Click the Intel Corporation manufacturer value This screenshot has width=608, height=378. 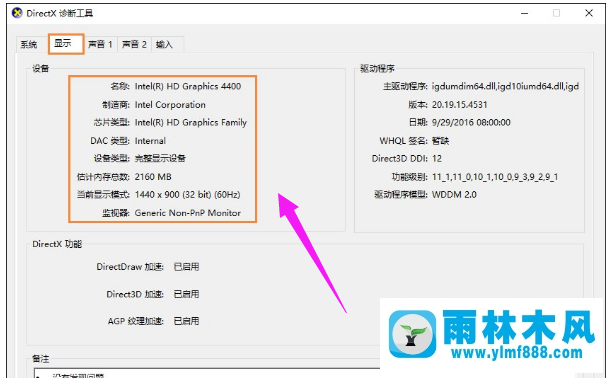[x=170, y=105]
